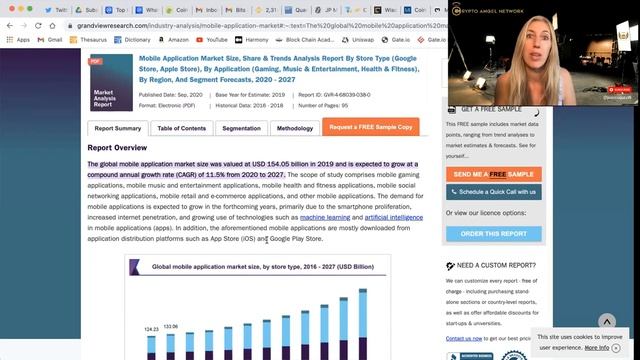Switch to the 'Wha' browser tab
This screenshot has height=360, width=640.
click(x=146, y=10)
